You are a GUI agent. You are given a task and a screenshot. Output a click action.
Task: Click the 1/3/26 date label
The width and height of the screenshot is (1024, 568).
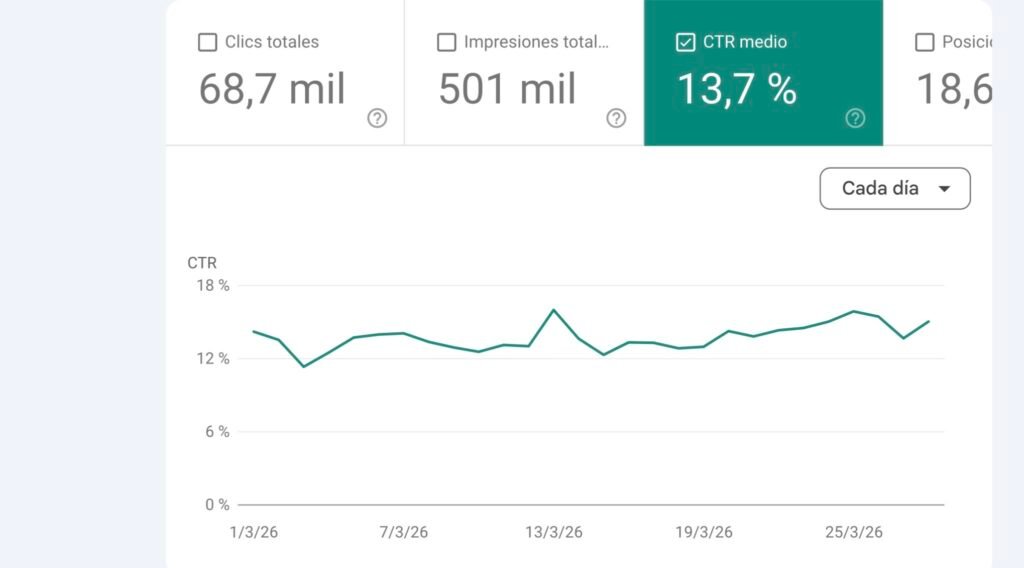click(254, 532)
